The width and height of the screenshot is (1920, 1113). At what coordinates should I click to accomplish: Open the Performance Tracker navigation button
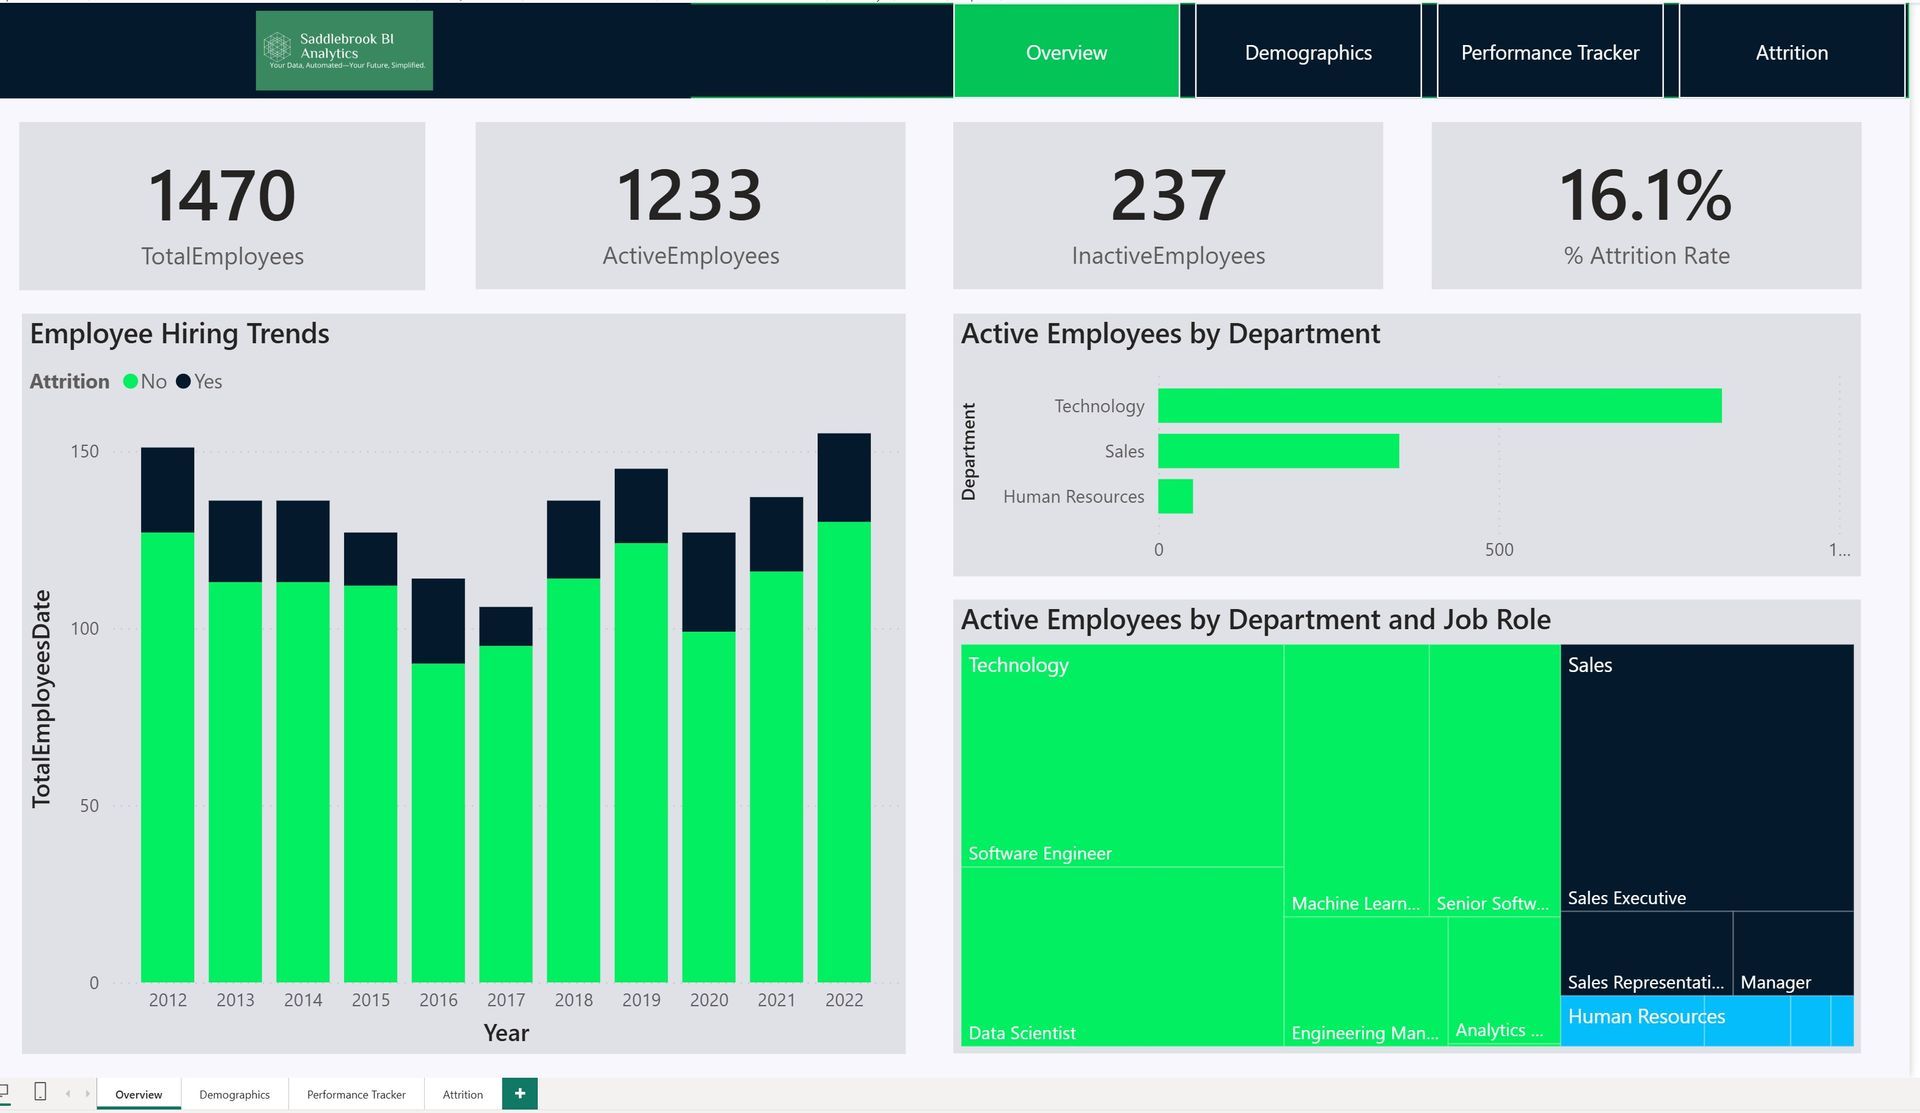[1549, 52]
